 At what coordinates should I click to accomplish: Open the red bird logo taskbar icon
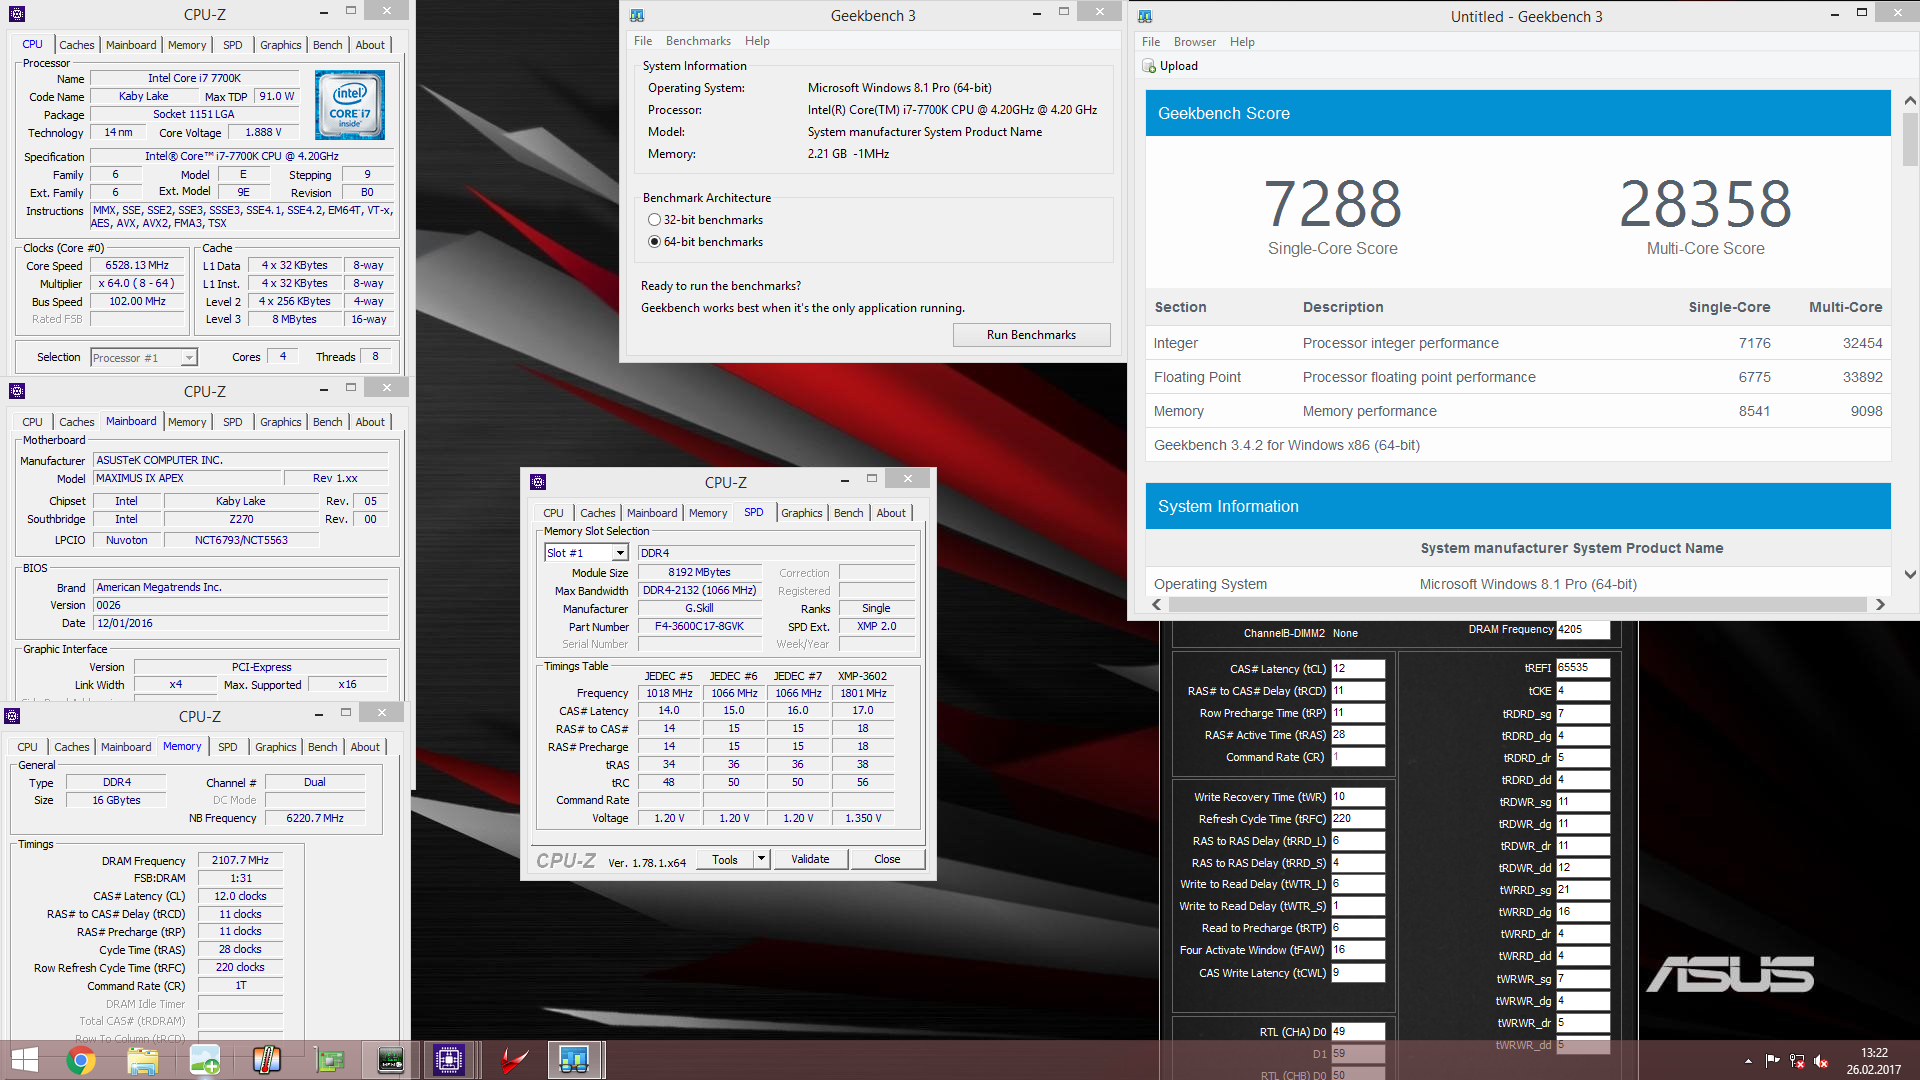[x=514, y=1060]
